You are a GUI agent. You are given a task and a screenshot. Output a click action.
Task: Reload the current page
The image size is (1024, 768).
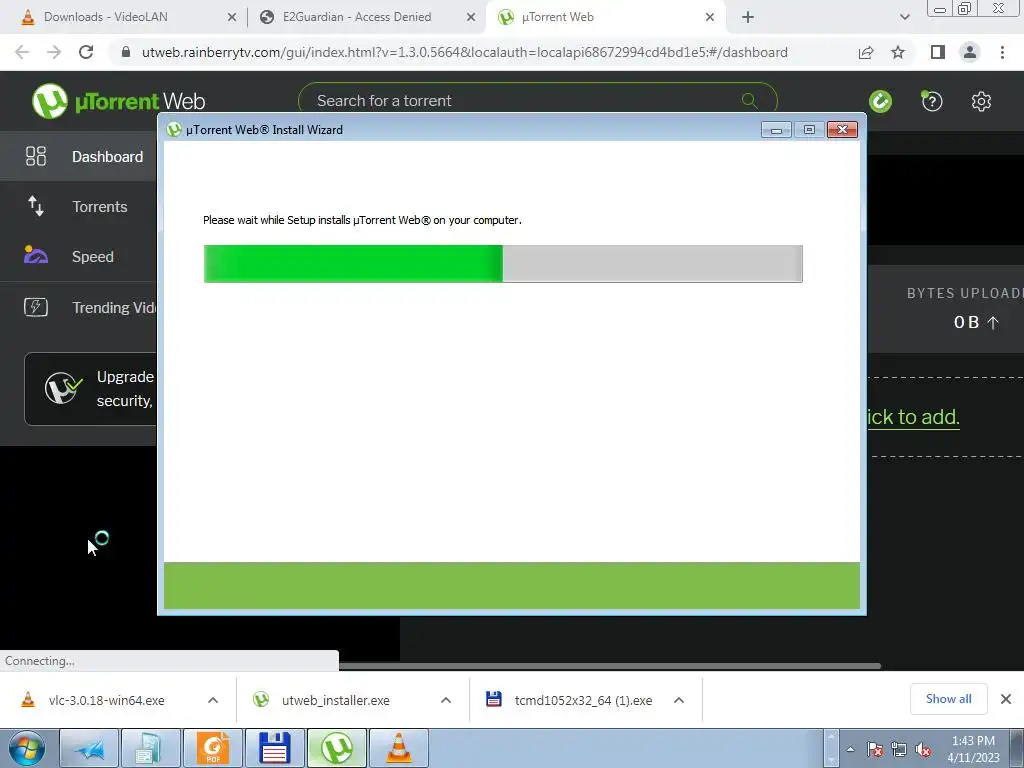[x=86, y=52]
